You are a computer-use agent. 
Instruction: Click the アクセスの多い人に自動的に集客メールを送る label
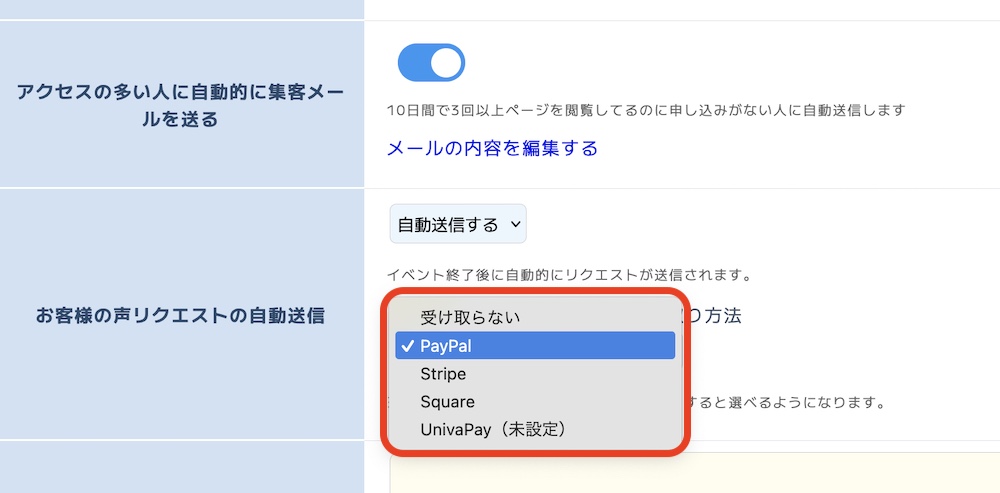[x=181, y=105]
